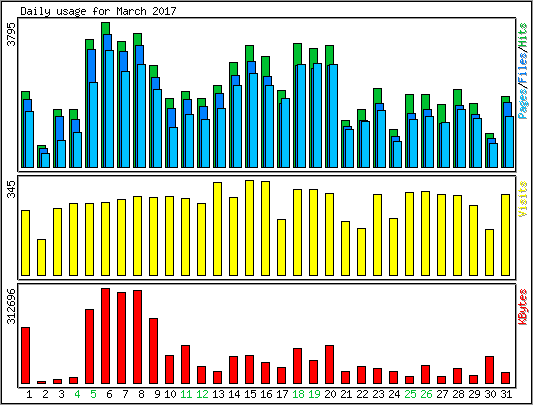The width and height of the screenshot is (533, 405).
Task: Select the day 31 label on axis
Action: (506, 394)
